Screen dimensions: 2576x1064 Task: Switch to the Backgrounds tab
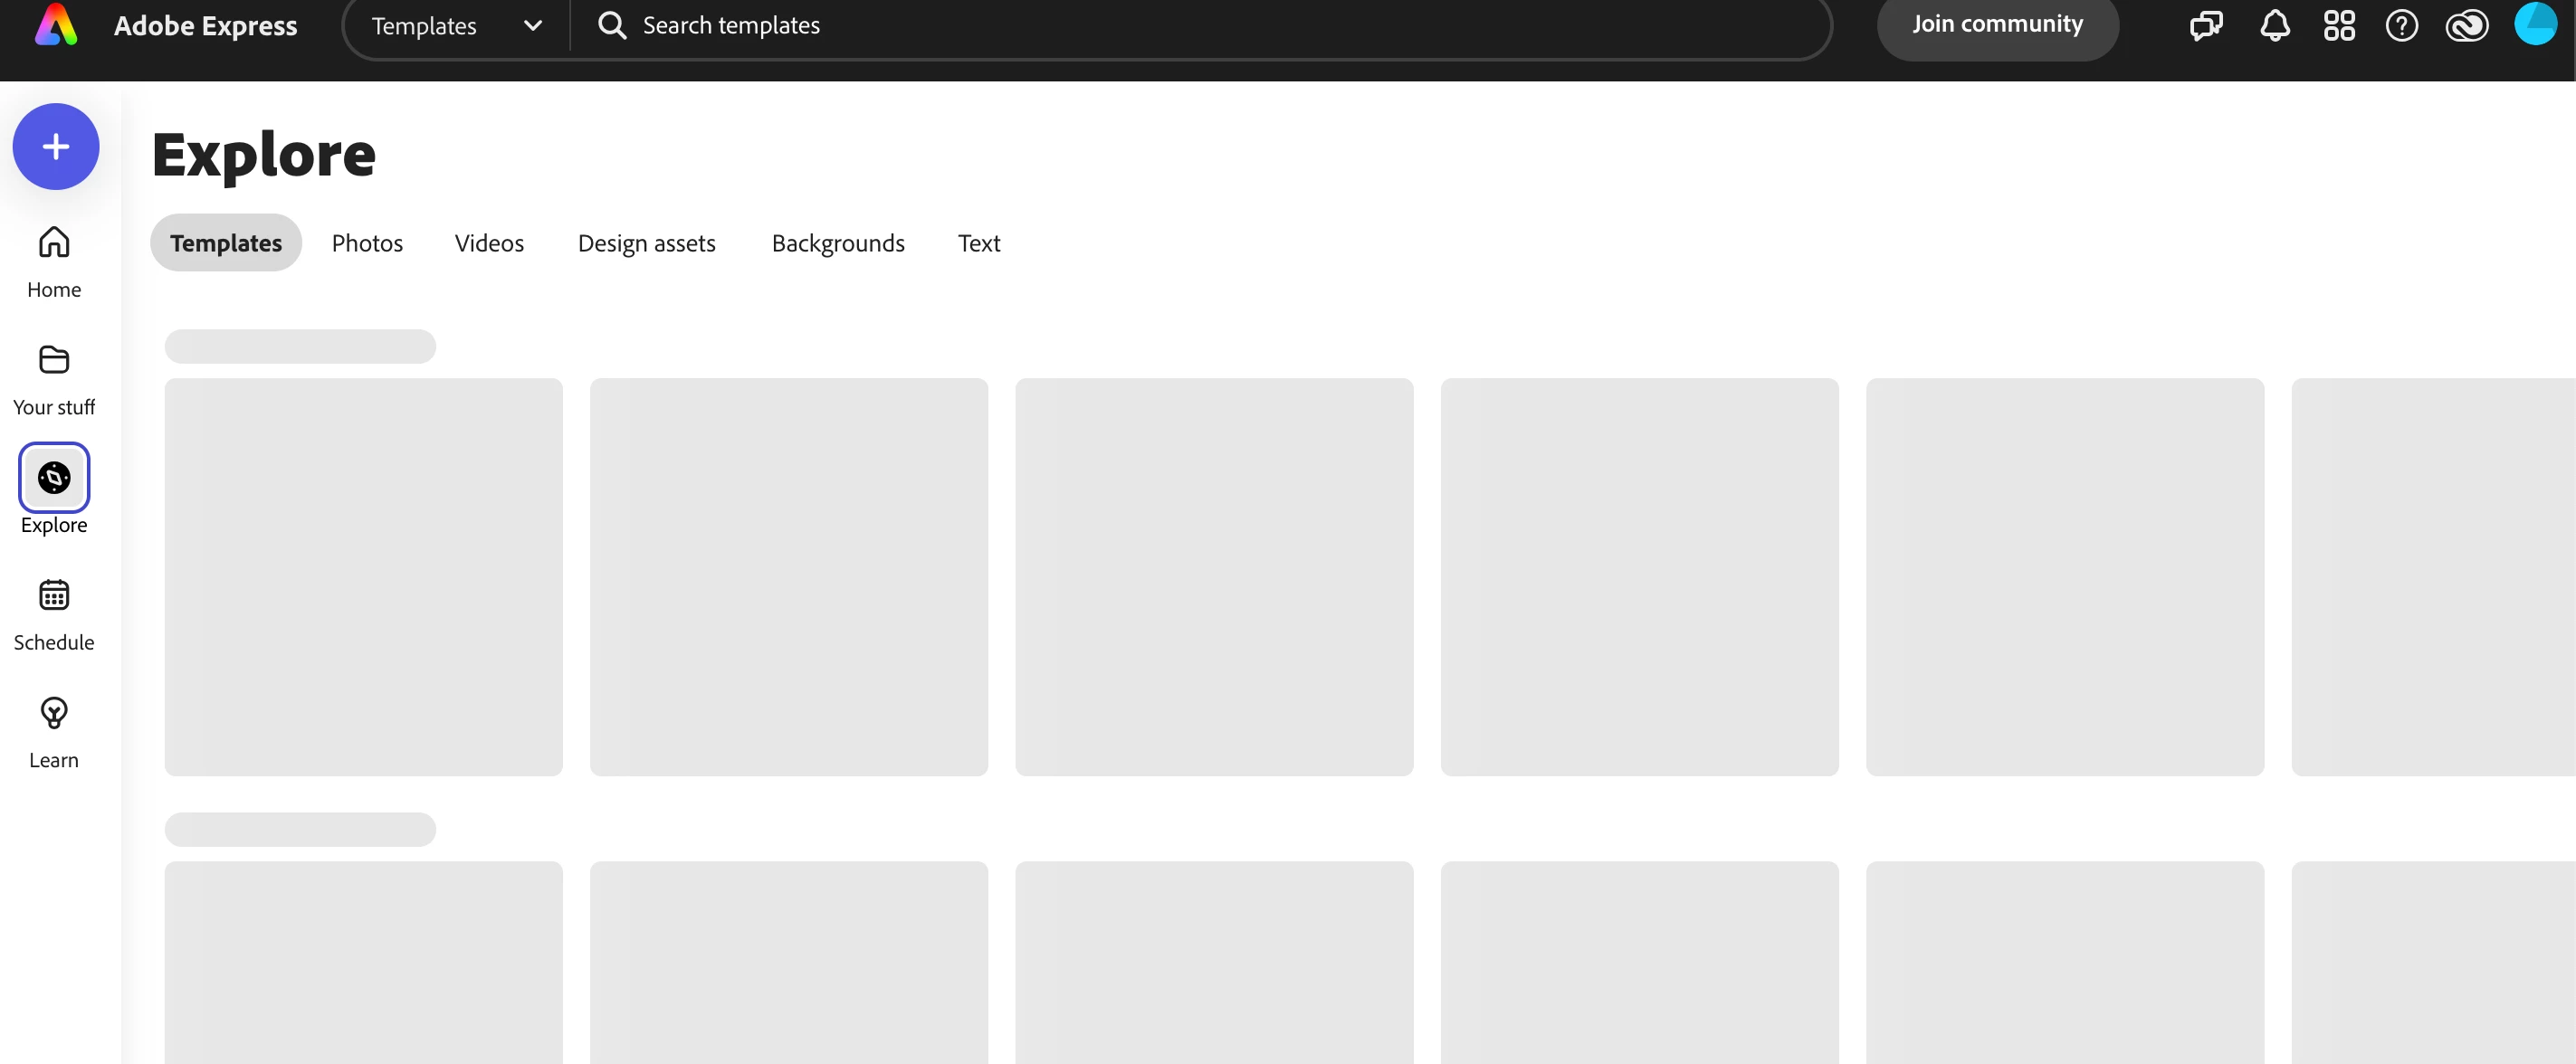click(837, 243)
